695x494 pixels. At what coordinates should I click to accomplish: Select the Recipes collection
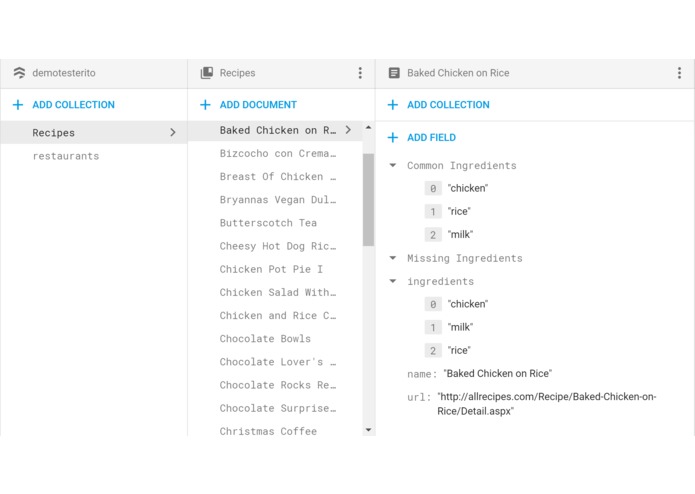click(x=94, y=132)
